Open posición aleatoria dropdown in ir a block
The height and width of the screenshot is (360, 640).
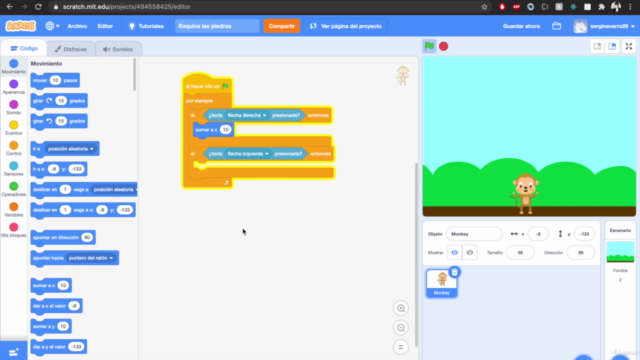click(x=71, y=149)
